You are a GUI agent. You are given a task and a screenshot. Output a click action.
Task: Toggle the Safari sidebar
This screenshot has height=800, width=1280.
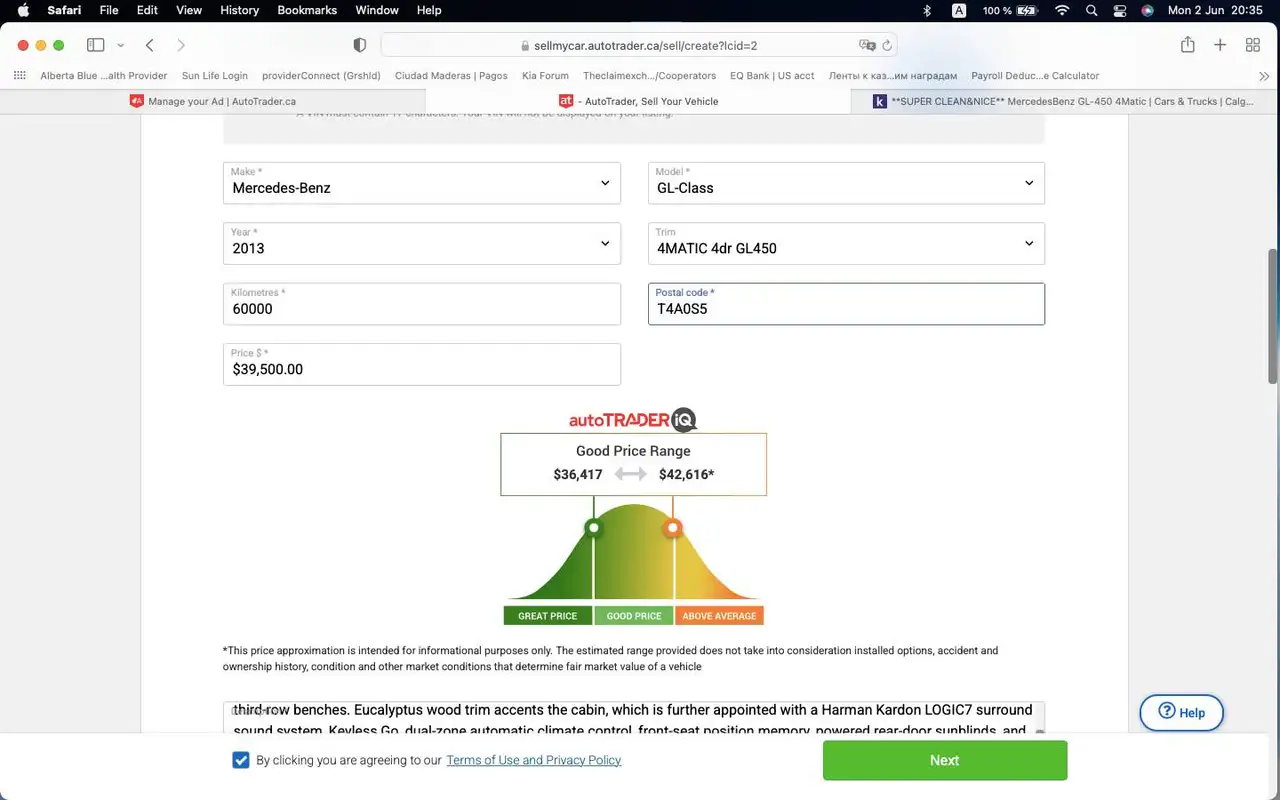click(96, 45)
